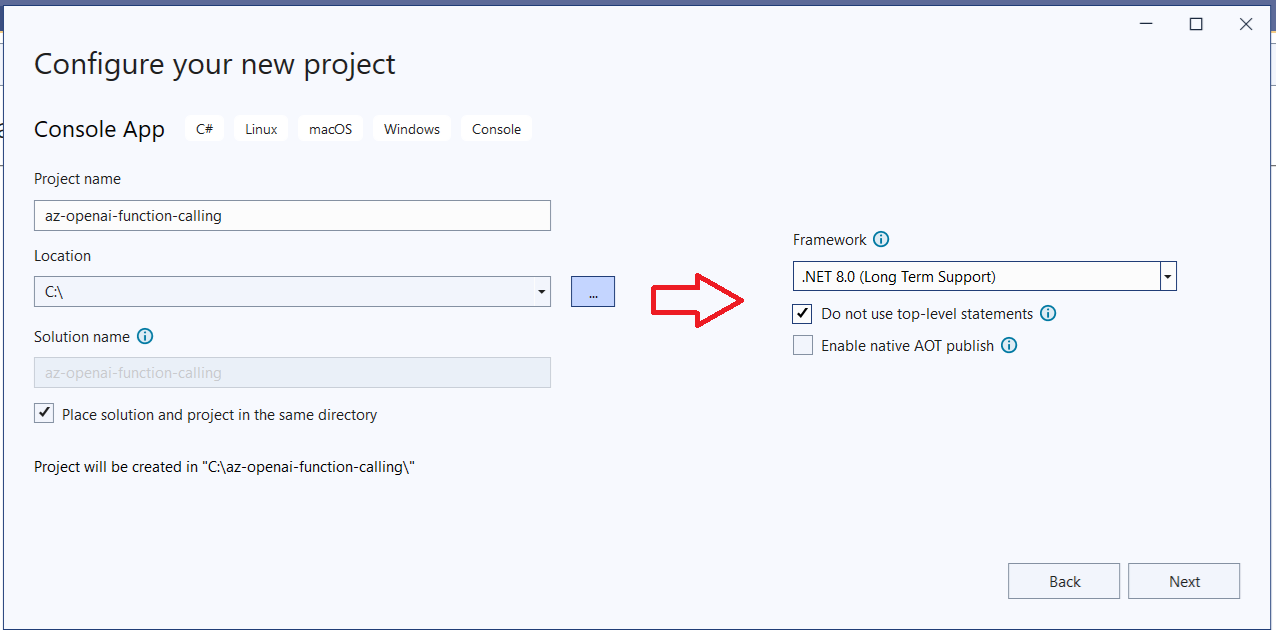1276x633 pixels.
Task: Click the C# language tag
Action: [x=204, y=129]
